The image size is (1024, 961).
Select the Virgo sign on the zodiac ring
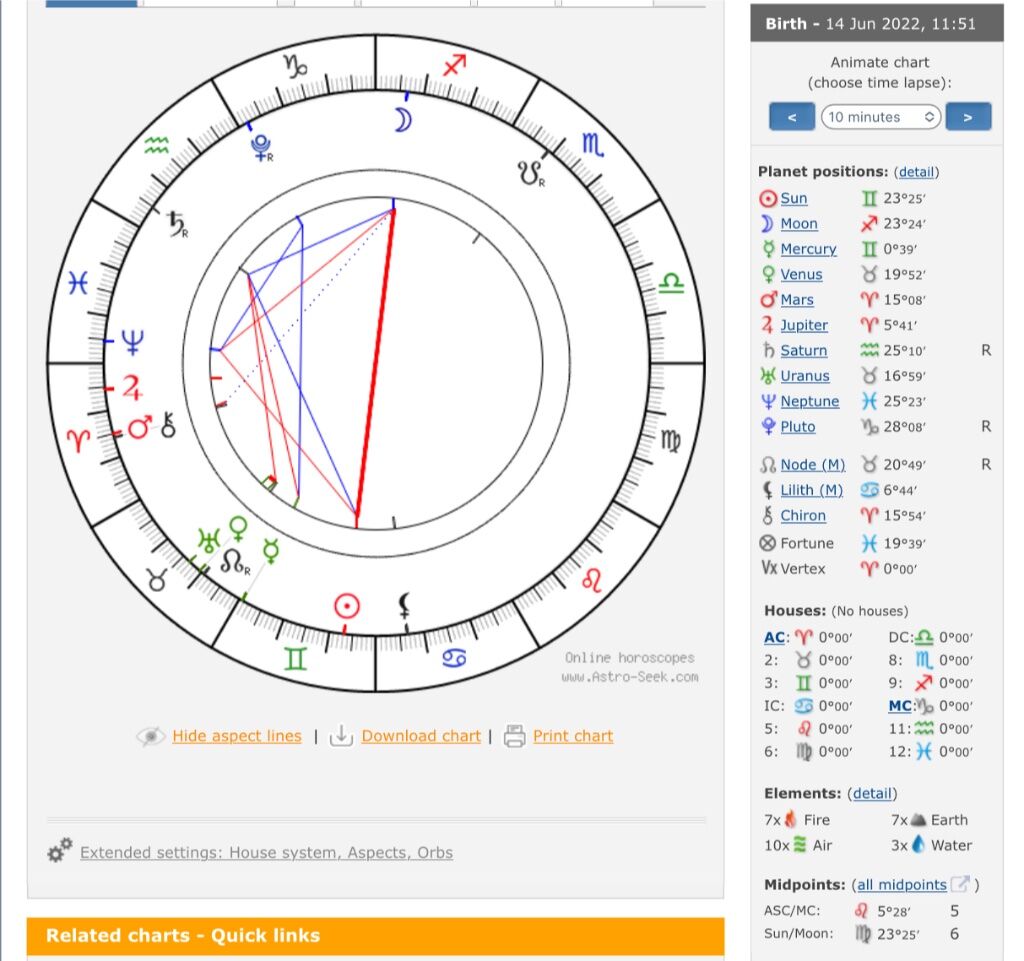tap(671, 441)
